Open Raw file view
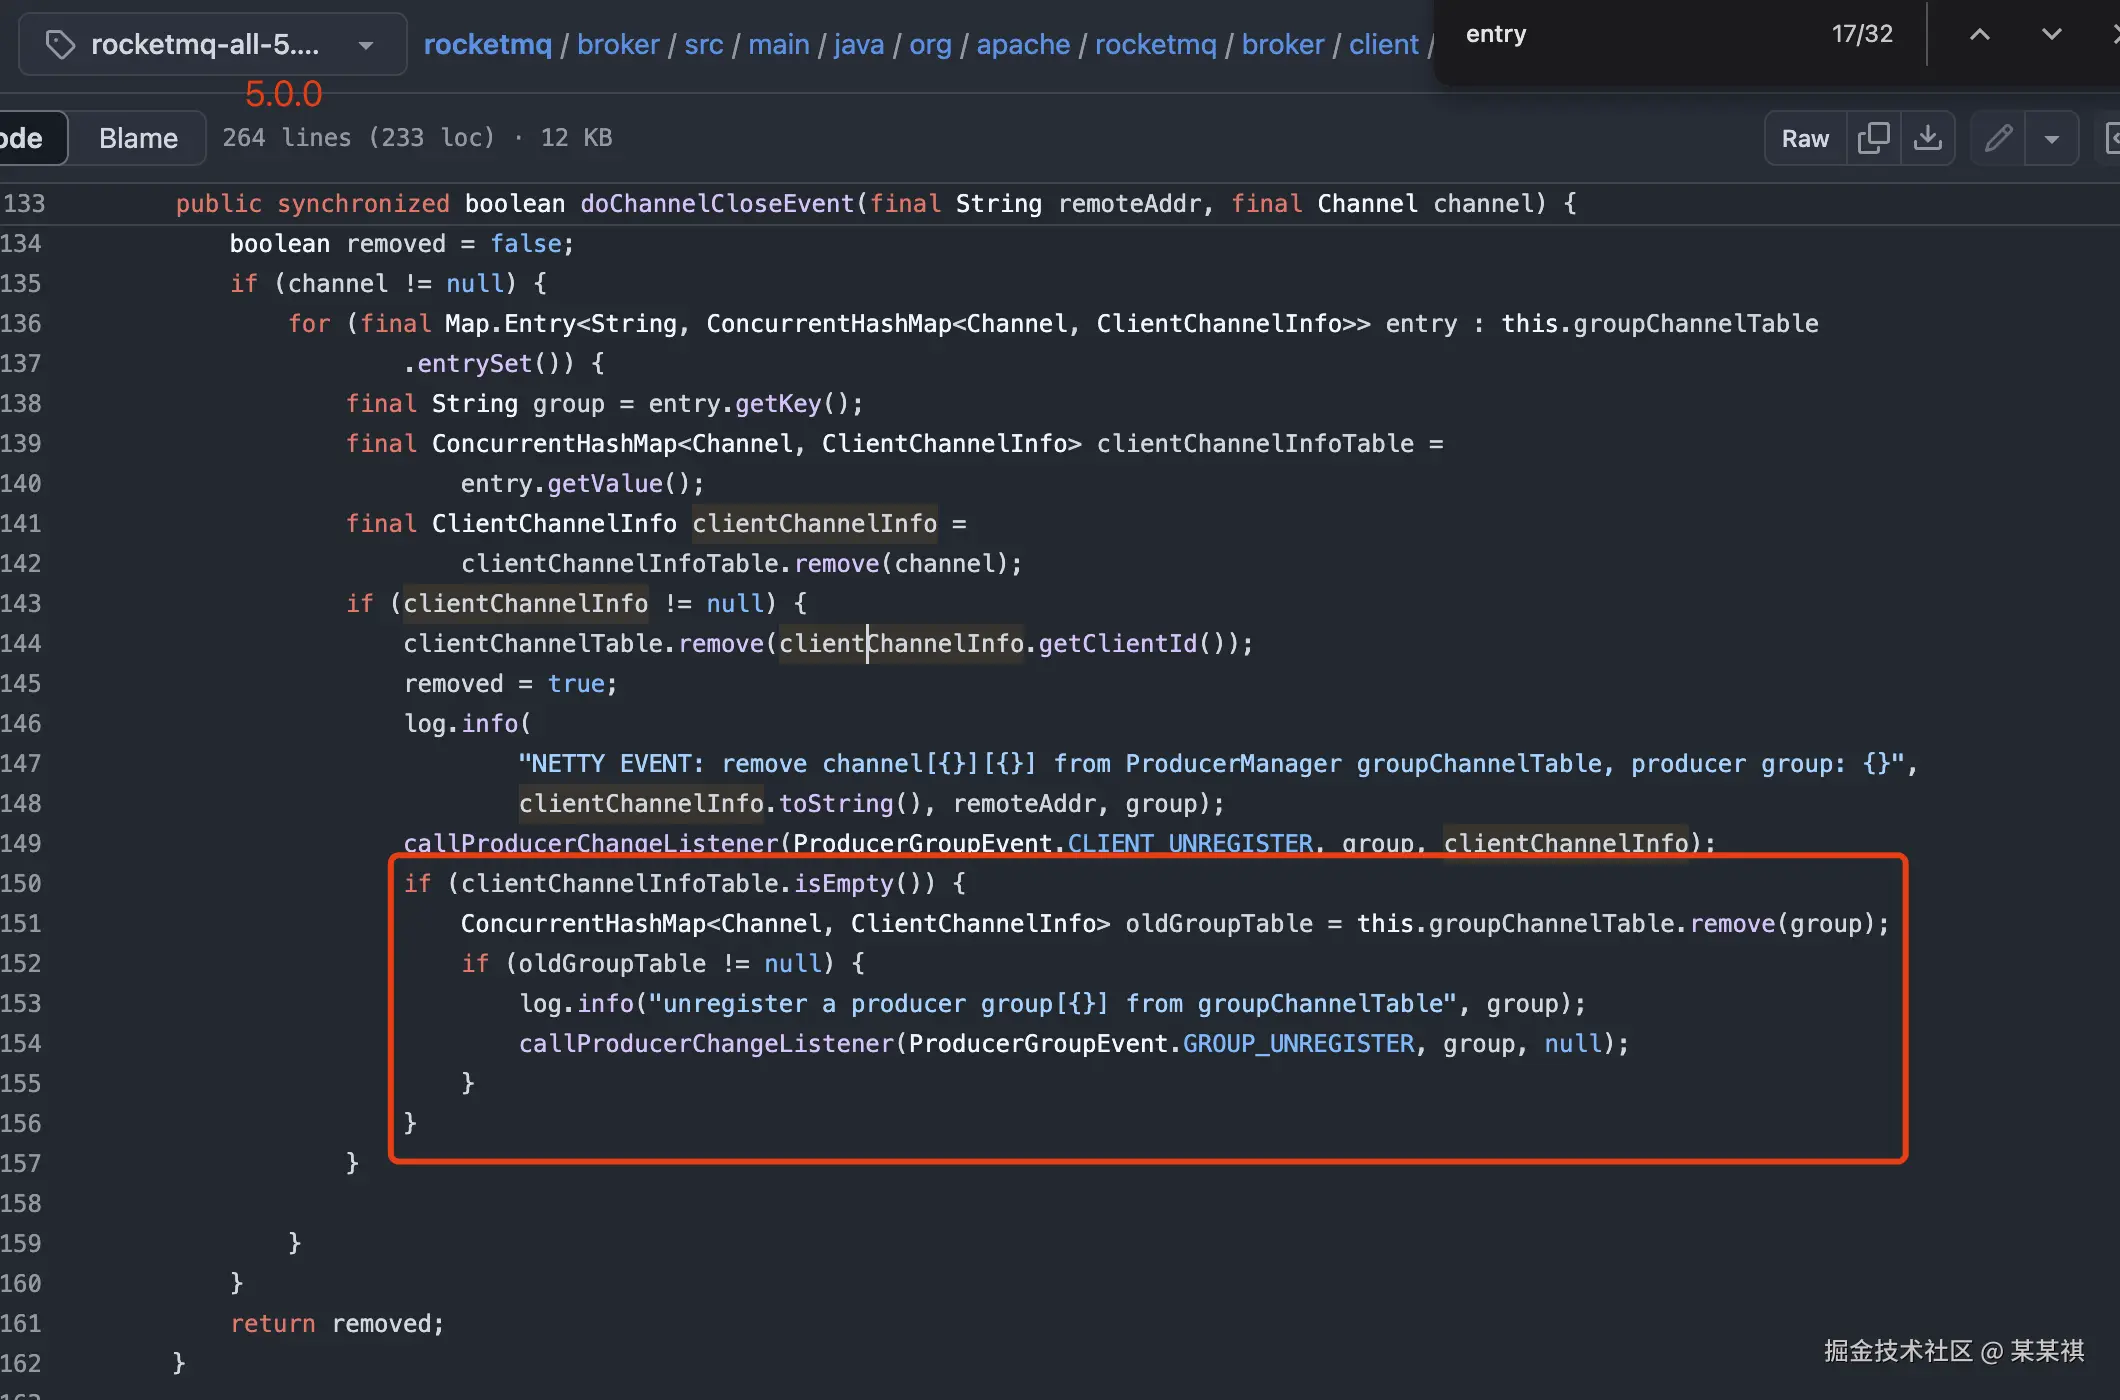The width and height of the screenshot is (2120, 1400). tap(1805, 138)
